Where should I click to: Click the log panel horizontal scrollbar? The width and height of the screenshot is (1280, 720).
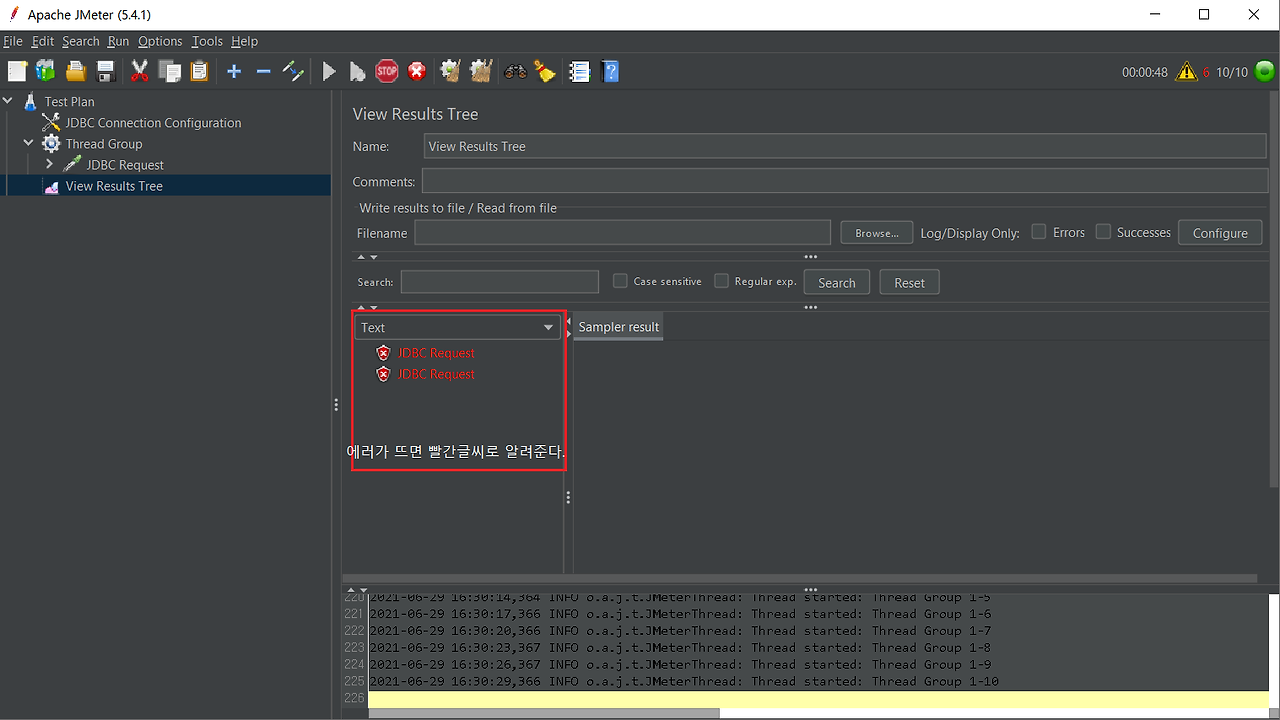(544, 713)
